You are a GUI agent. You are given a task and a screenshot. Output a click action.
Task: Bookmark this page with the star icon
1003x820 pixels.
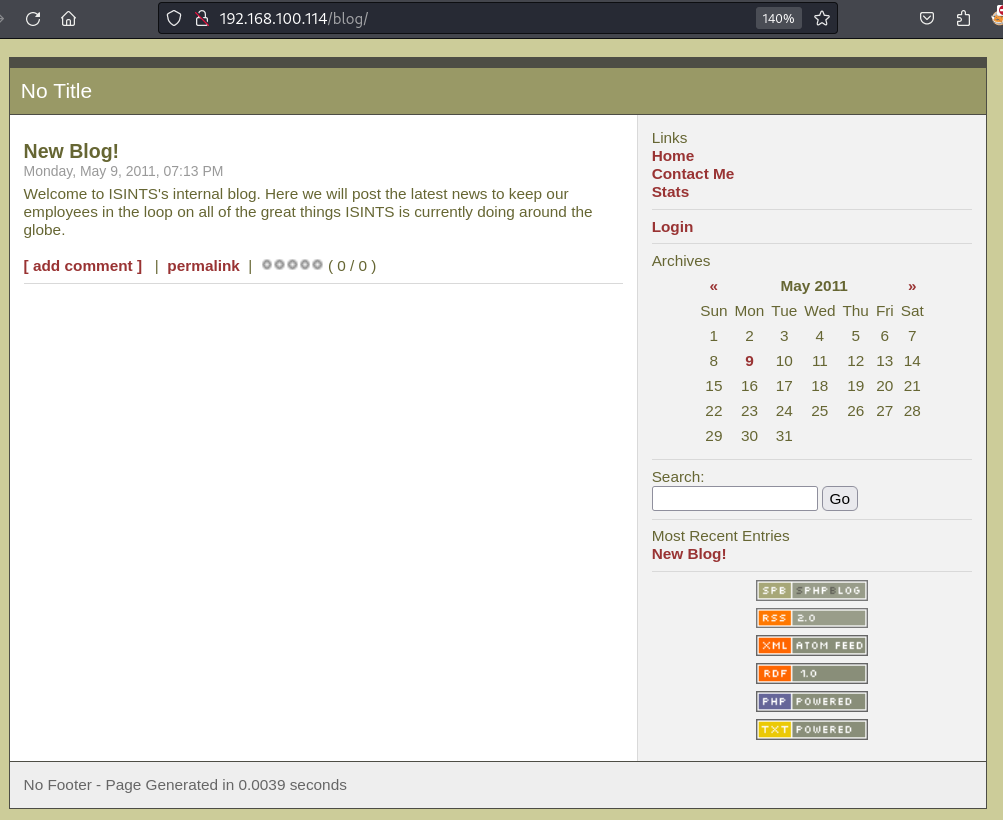822,18
